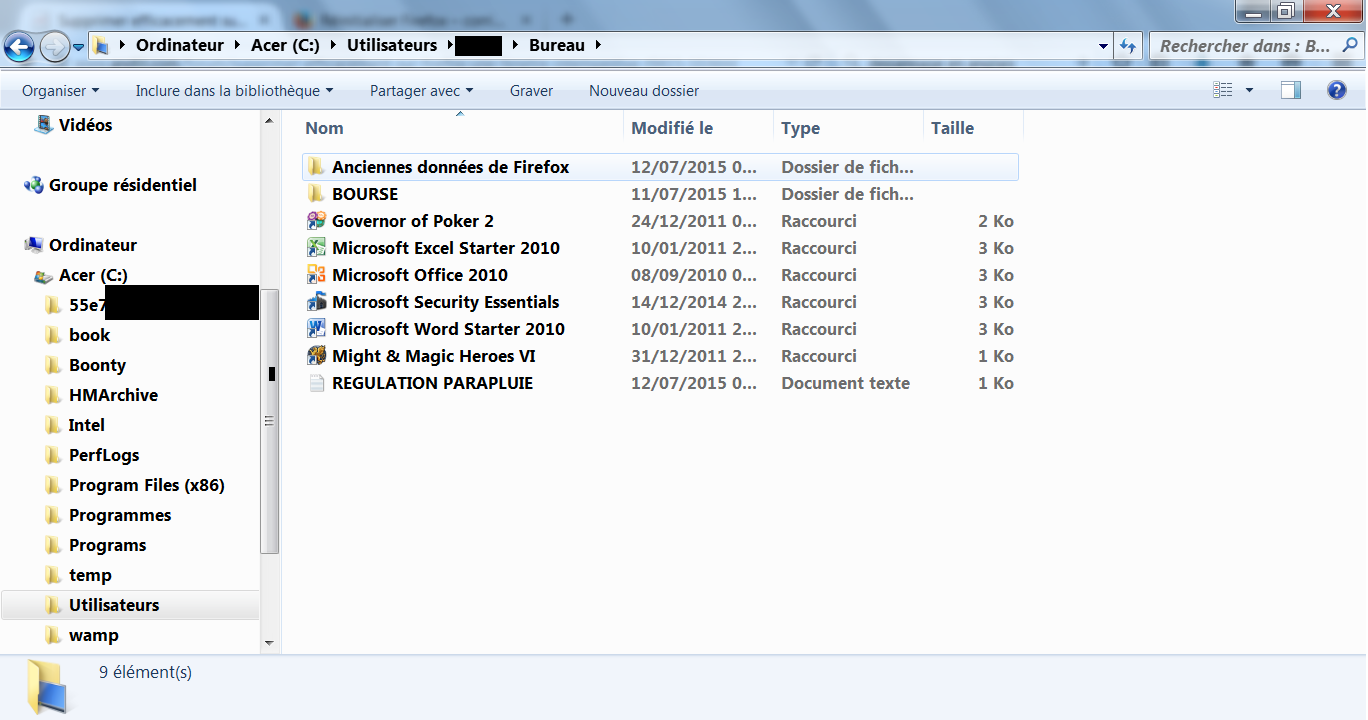Viewport: 1368px width, 720px height.
Task: Open the Partager avec dropdown
Action: (421, 90)
